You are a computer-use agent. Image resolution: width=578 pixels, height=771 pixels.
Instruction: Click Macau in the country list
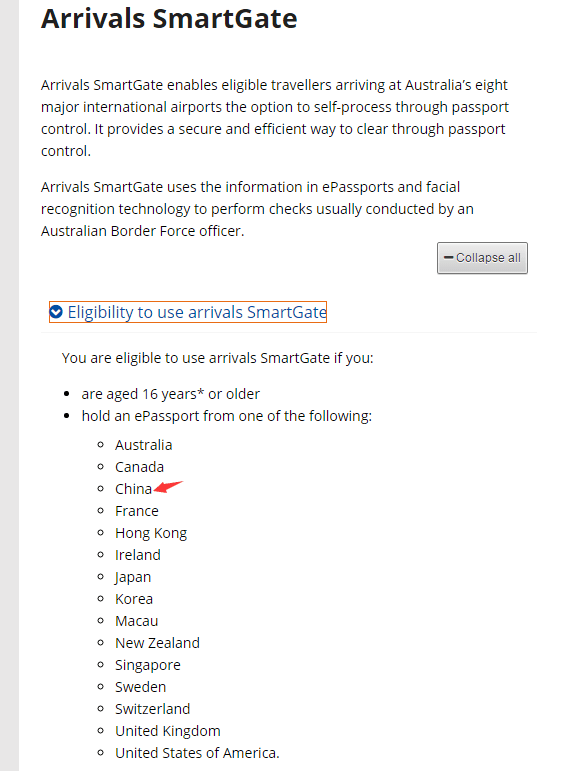click(x=137, y=621)
